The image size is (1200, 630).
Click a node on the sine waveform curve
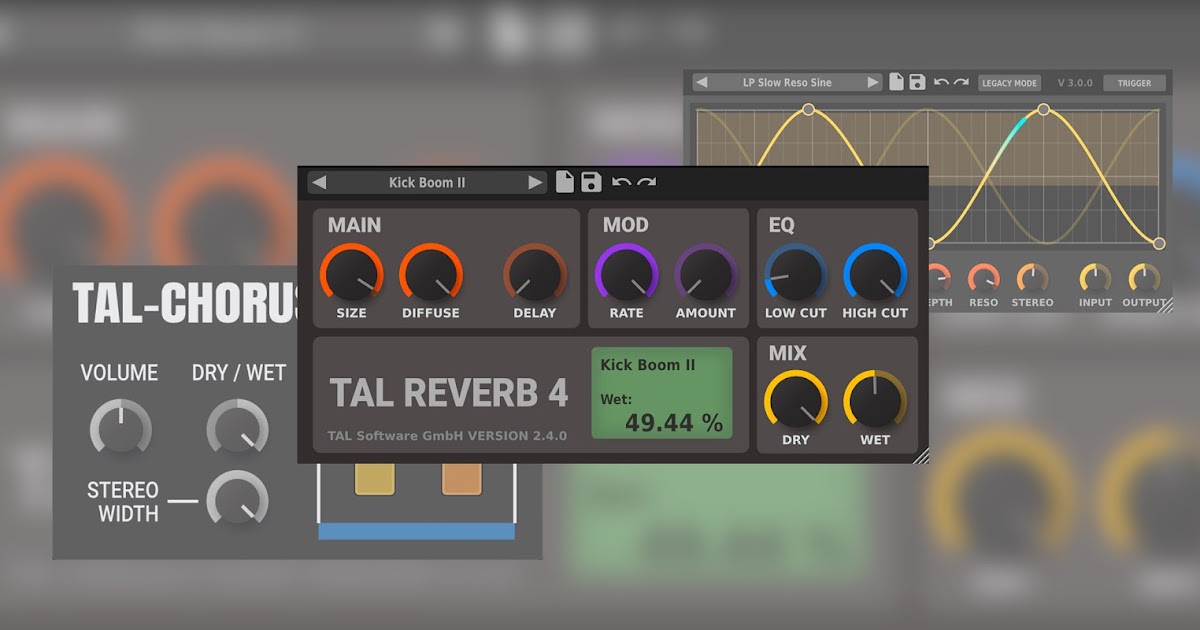pyautogui.click(x=808, y=108)
